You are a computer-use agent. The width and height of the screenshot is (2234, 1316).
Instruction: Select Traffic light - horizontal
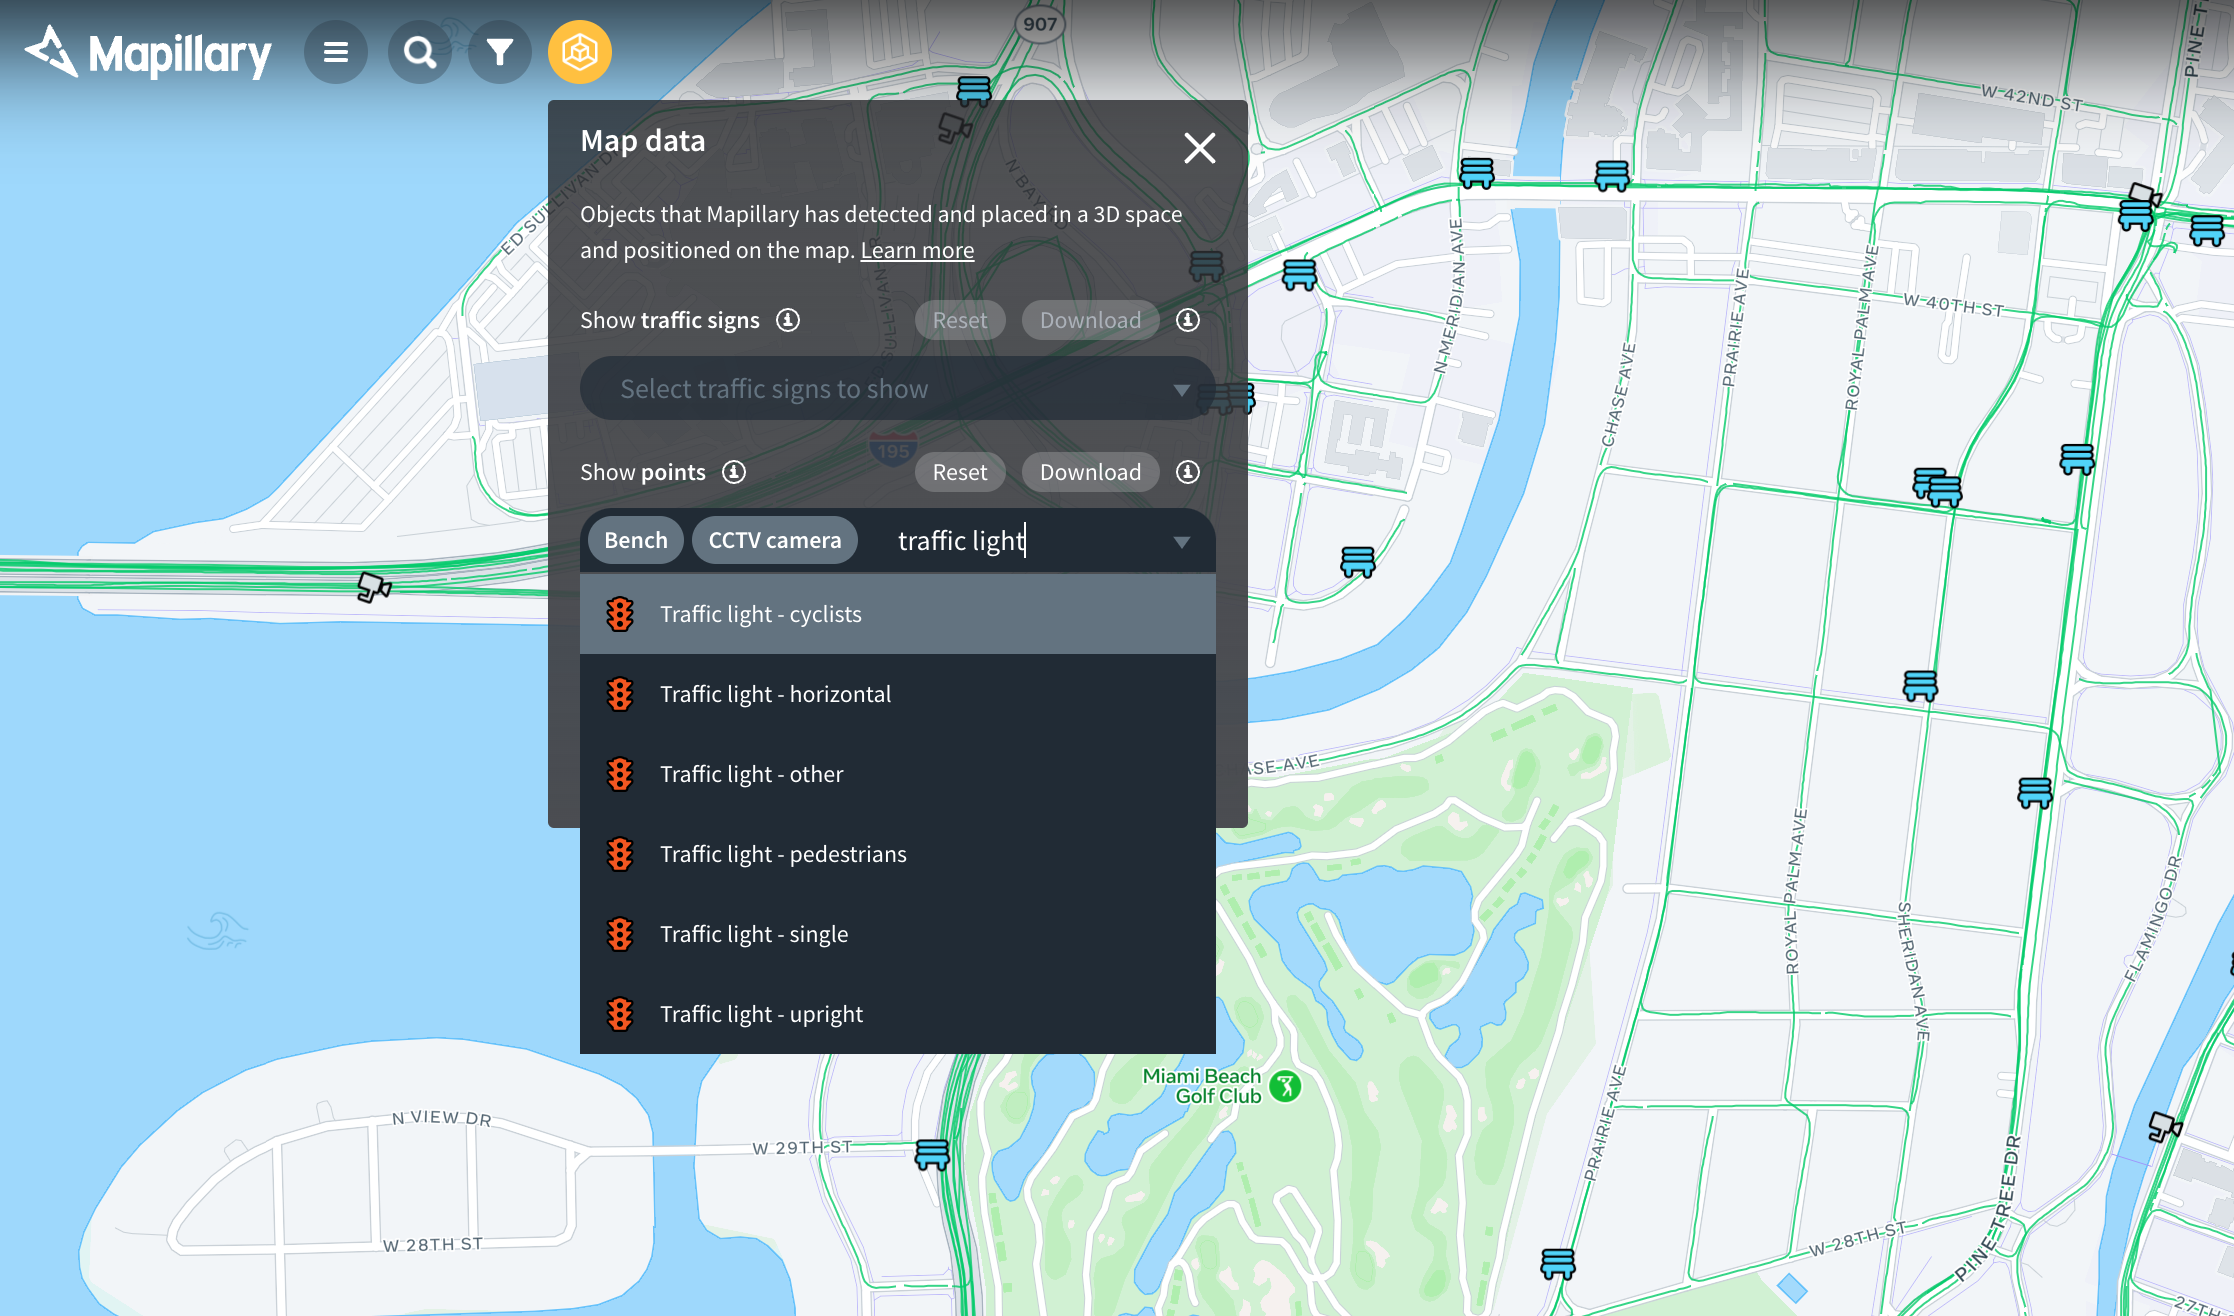[897, 694]
